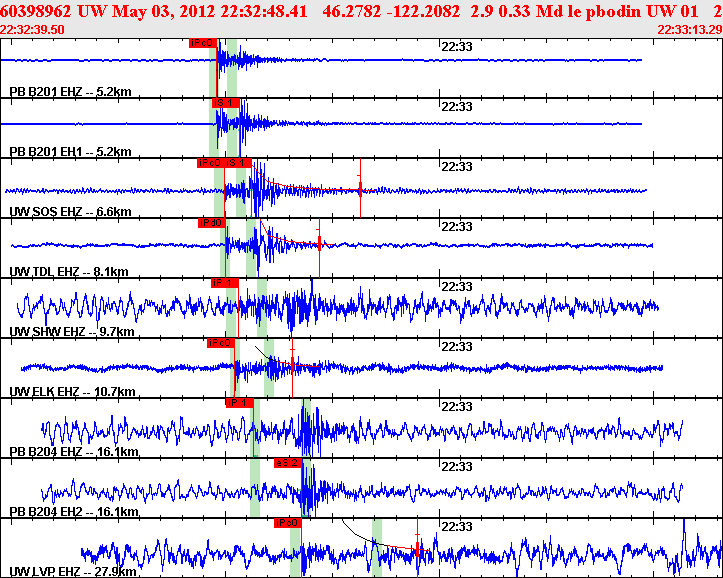The width and height of the screenshot is (723, 578).
Task: Click the iP 1 pick flag on B204 EHZ
Action: coord(240,403)
